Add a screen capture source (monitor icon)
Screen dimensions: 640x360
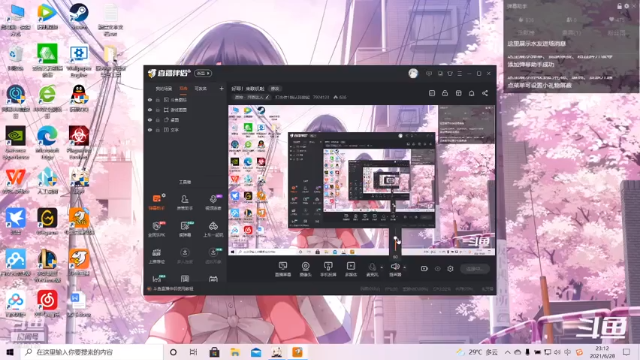click(283, 269)
